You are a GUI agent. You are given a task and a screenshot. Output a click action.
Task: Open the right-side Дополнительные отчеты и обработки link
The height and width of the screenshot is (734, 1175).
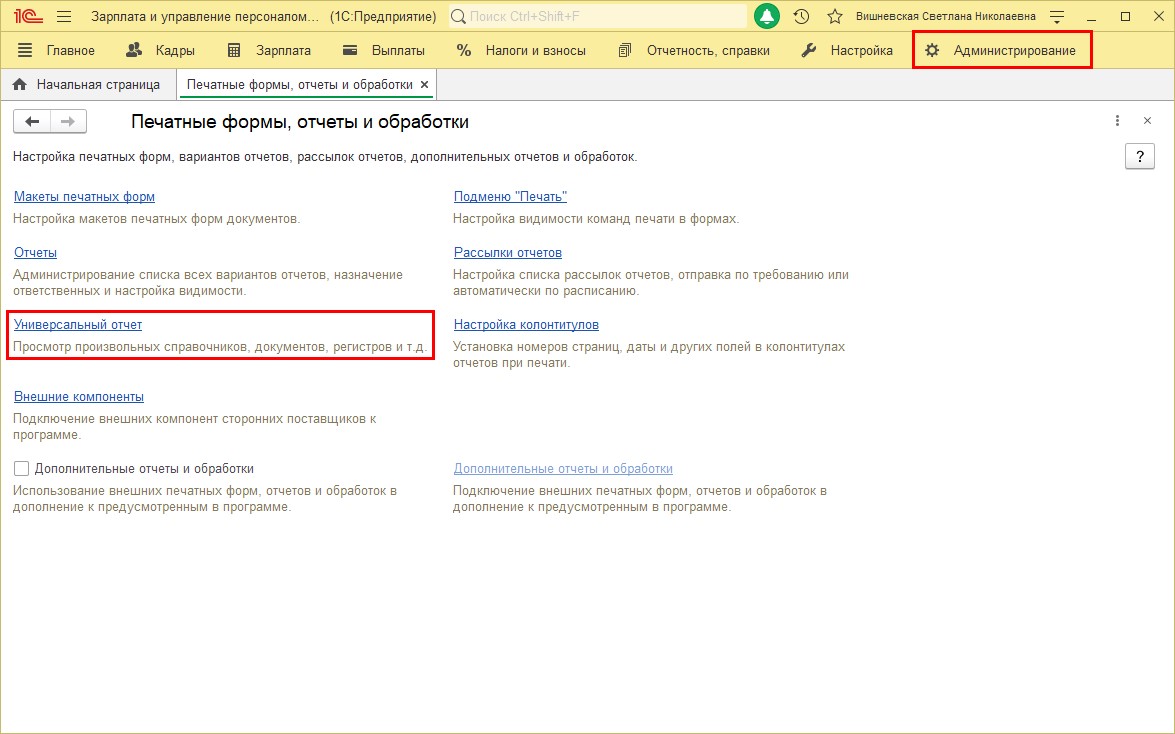tap(563, 469)
